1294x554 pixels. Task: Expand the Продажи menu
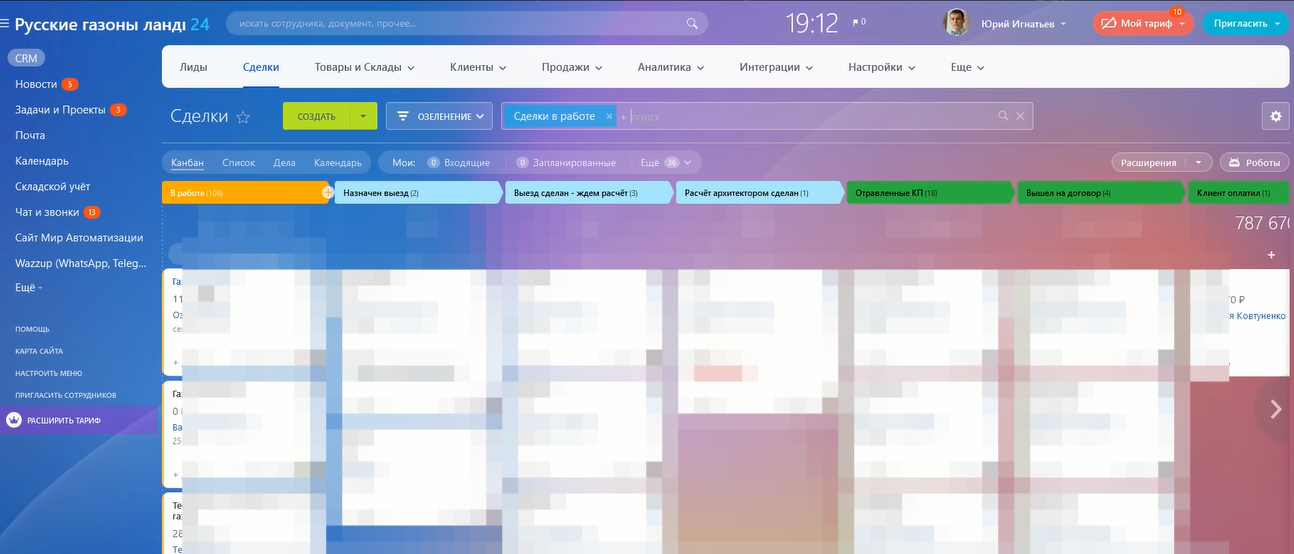pos(572,67)
